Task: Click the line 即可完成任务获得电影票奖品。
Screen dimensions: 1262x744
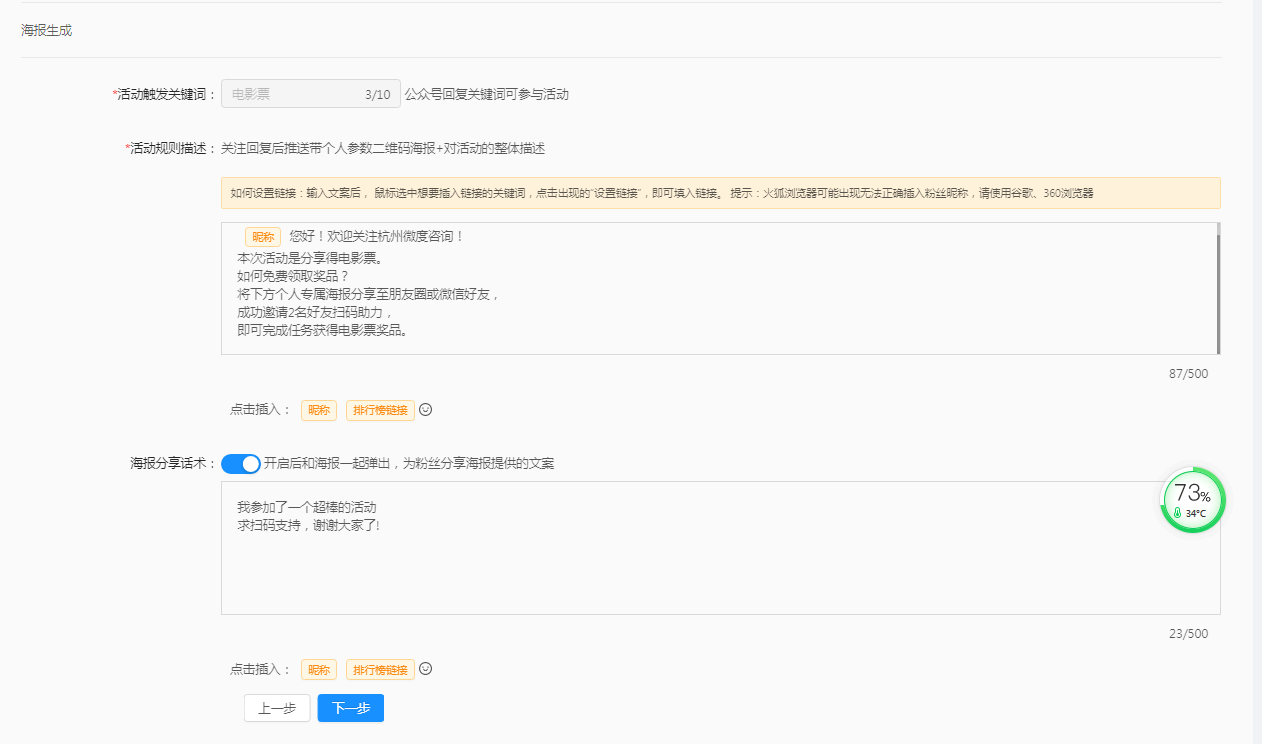Action: coord(322,331)
